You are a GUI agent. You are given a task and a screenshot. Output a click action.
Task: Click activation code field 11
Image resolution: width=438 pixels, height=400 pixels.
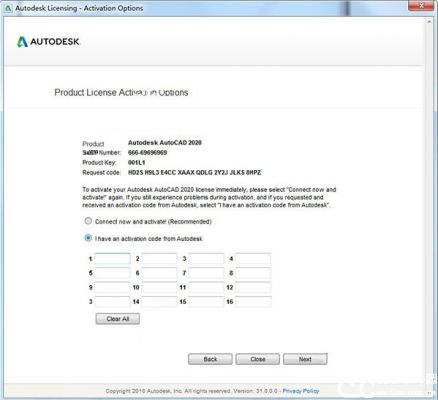point(206,287)
